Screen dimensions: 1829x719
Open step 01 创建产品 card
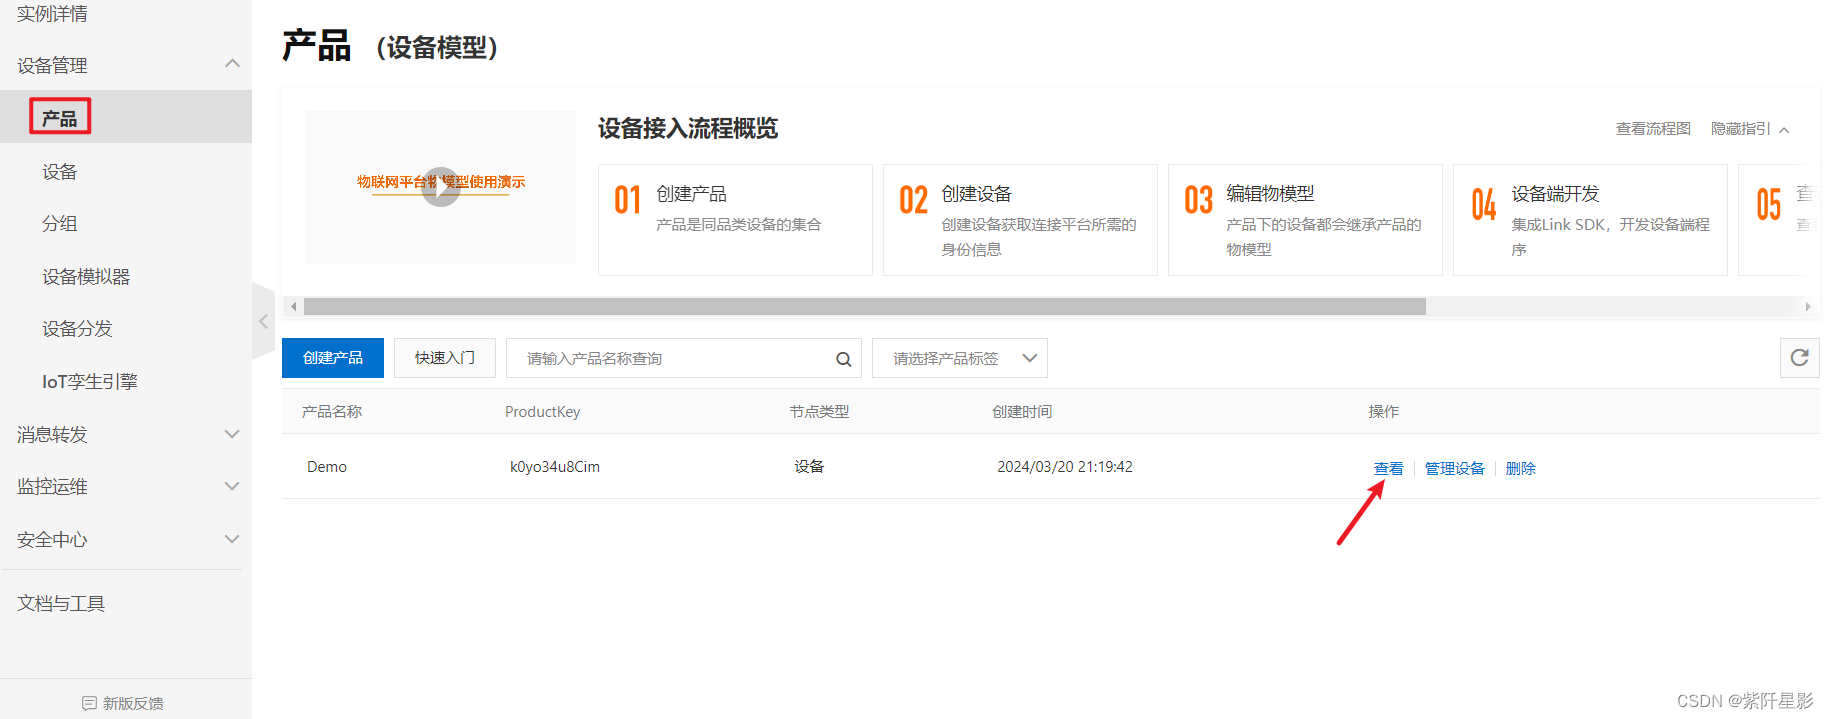[x=735, y=220]
